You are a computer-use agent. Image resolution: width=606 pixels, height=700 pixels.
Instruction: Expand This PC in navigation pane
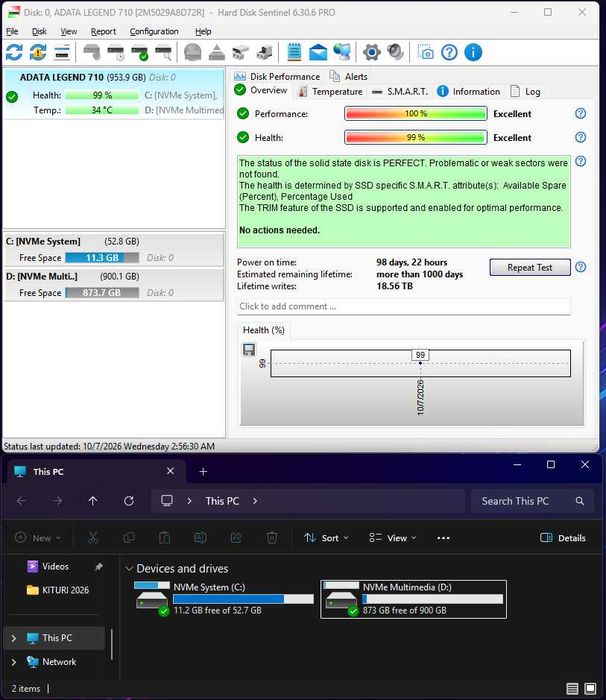[14, 638]
